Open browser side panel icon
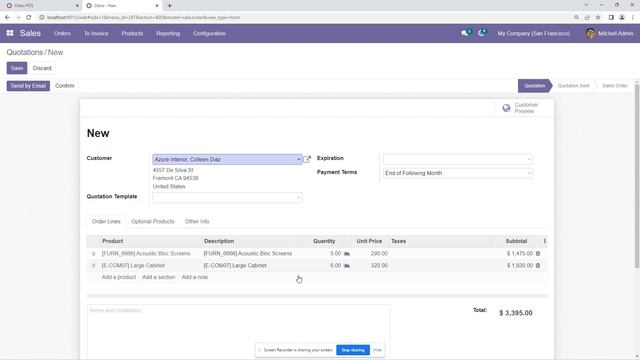Viewport: 640px width, 360px height. (x=611, y=18)
